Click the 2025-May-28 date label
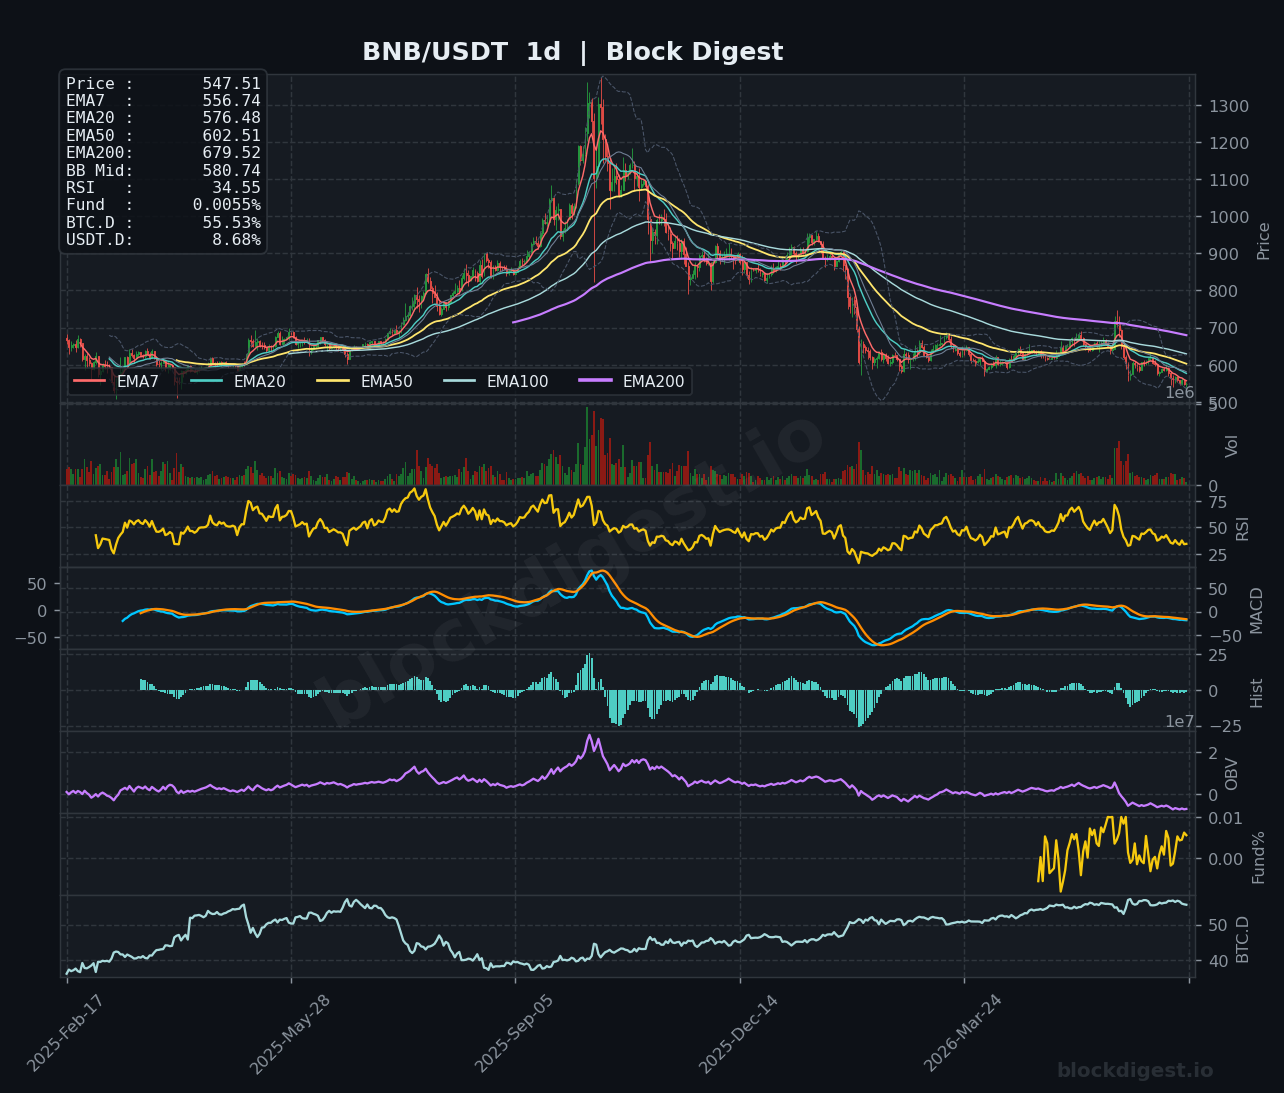Viewport: 1284px width, 1093px height. 289,1034
